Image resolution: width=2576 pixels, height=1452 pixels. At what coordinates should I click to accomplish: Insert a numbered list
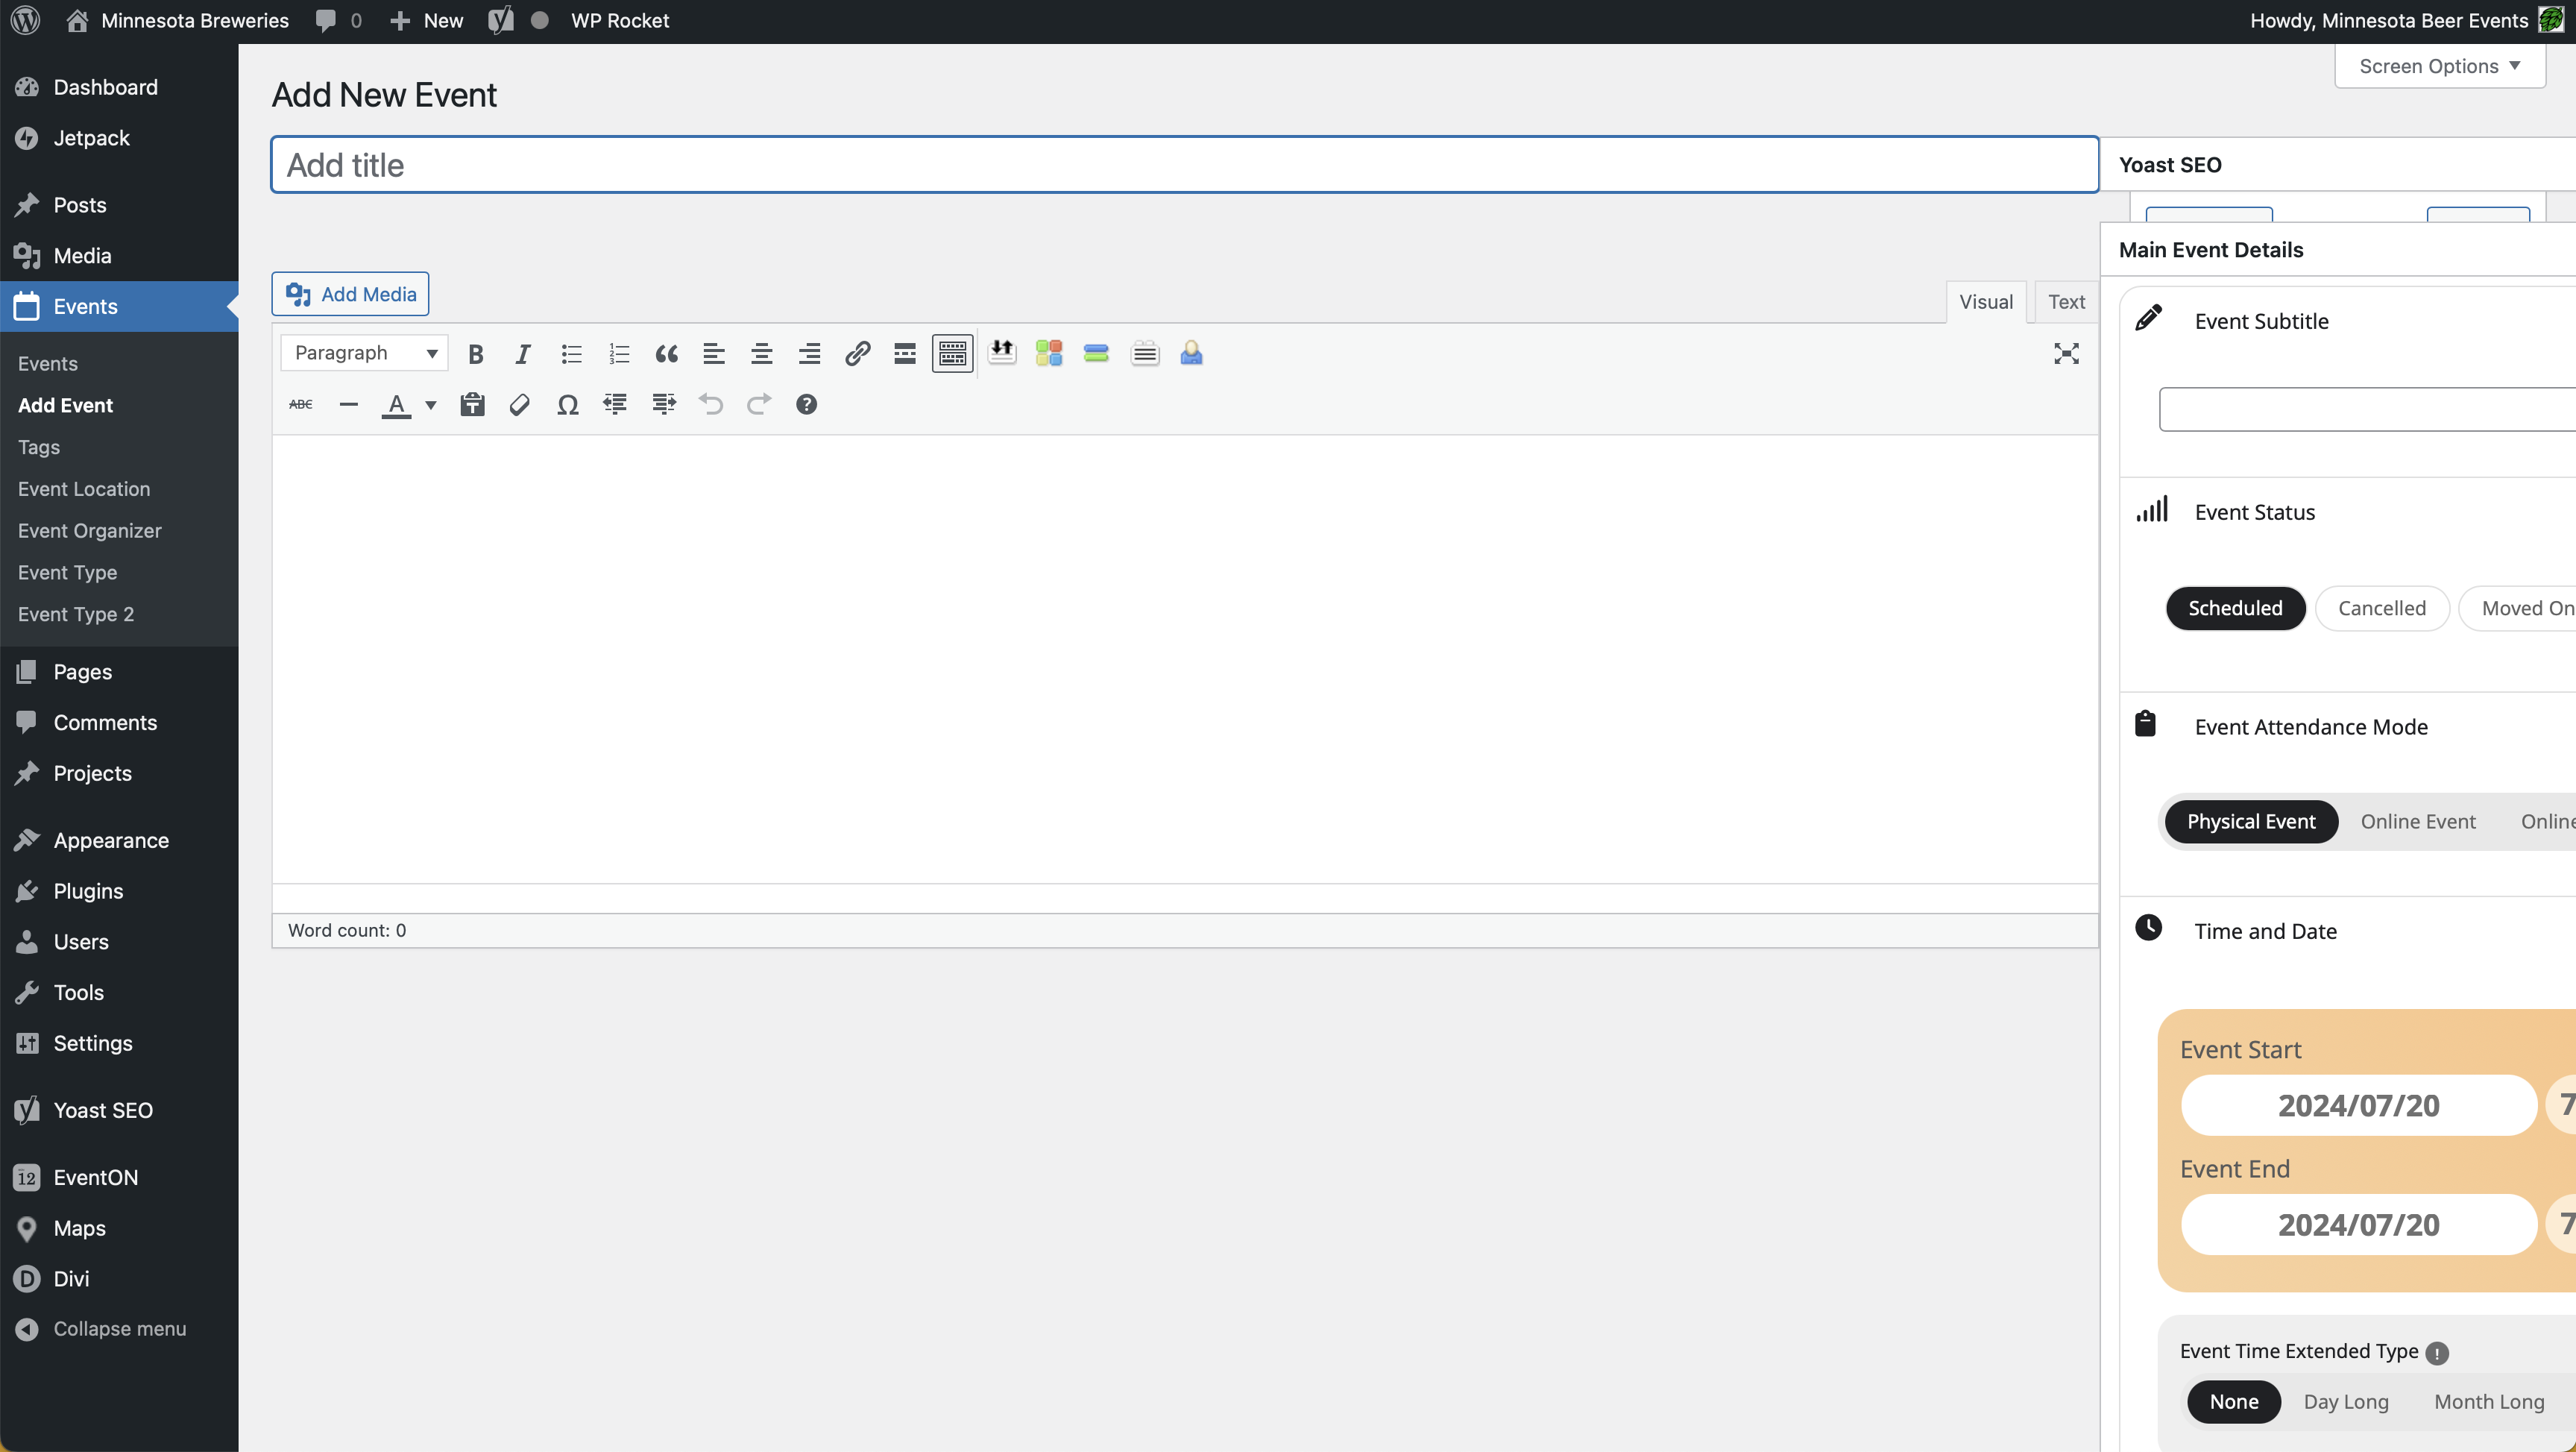[x=619, y=354]
